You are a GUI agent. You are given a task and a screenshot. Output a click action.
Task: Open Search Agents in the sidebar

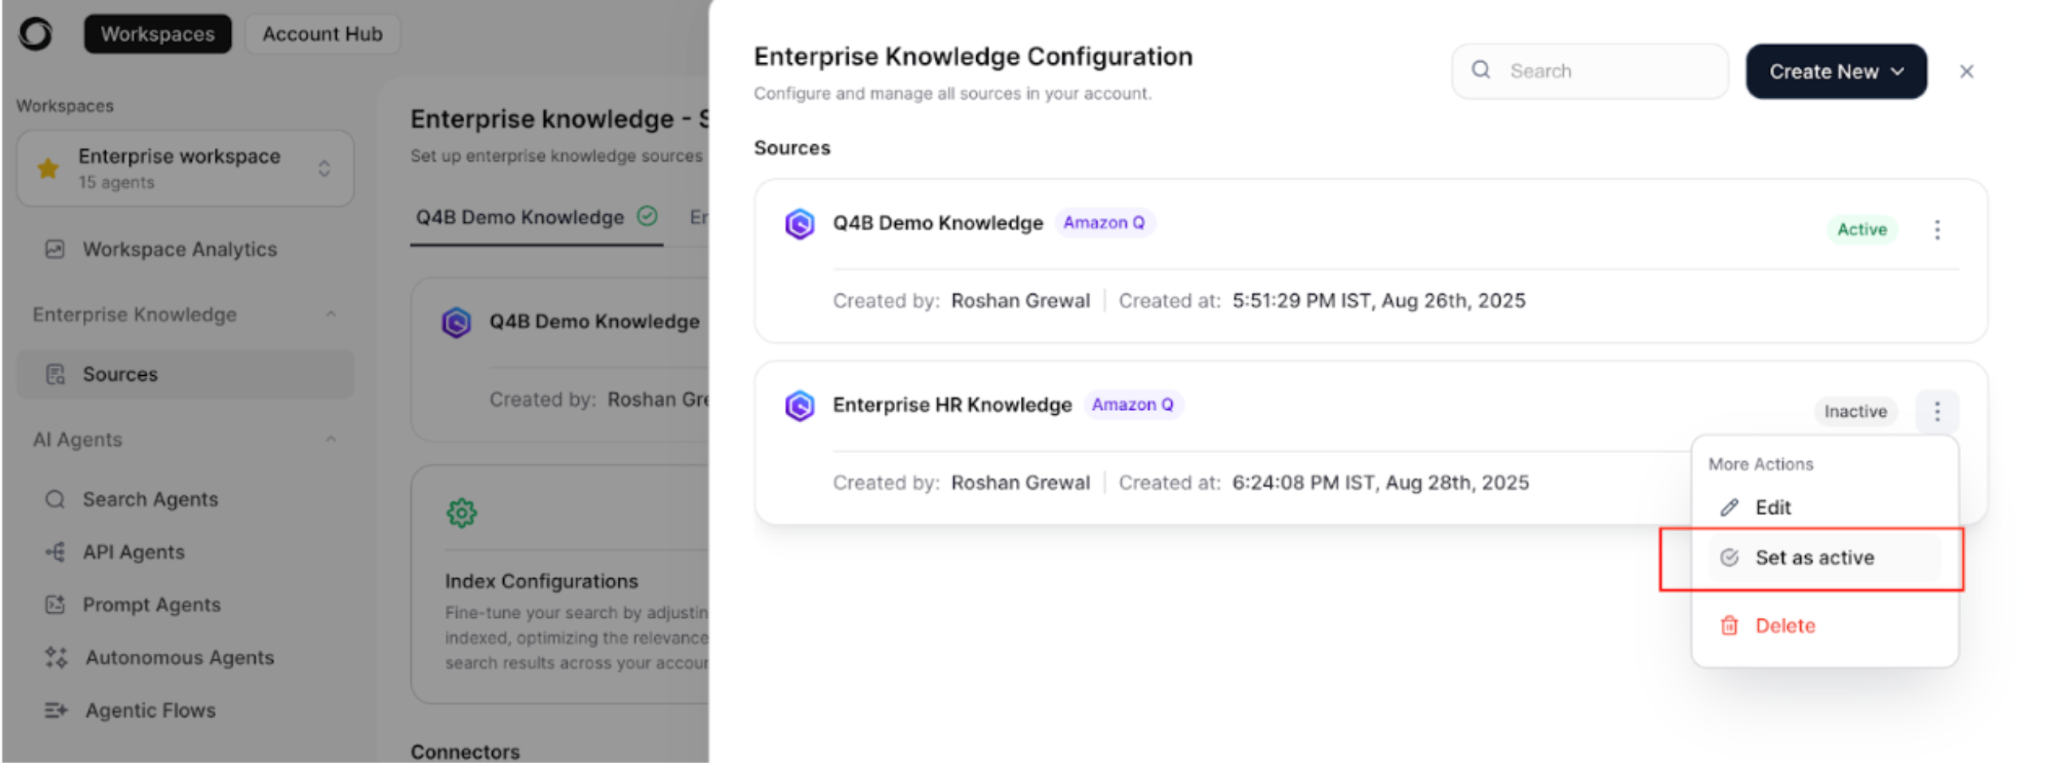pos(149,499)
